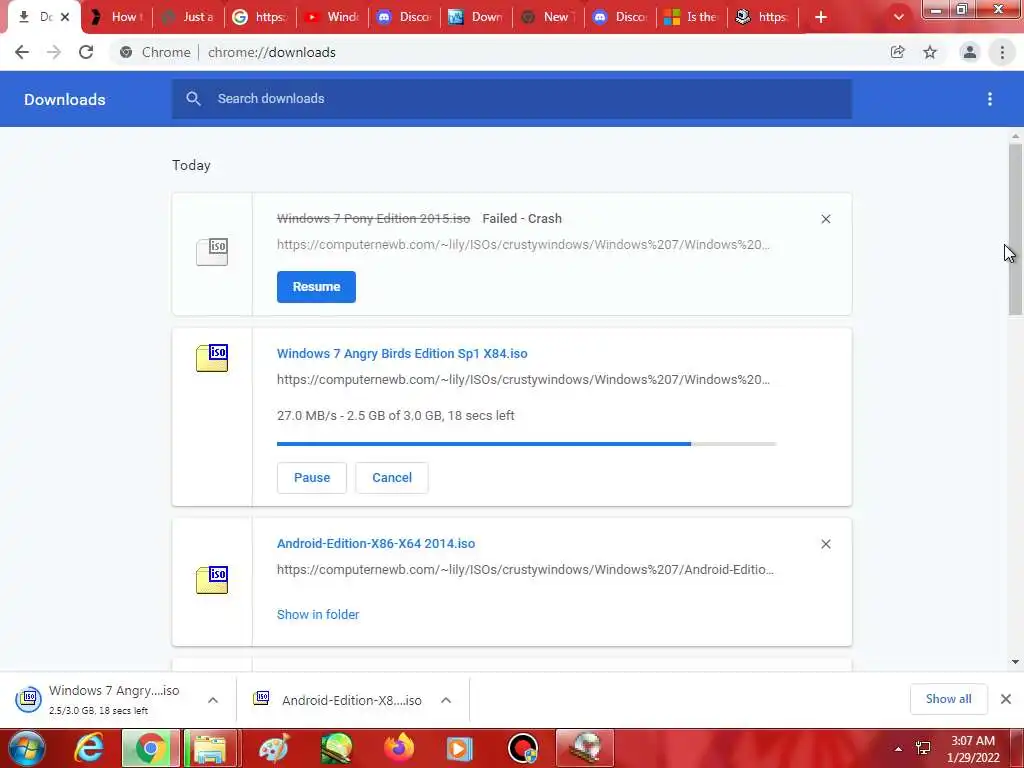This screenshot has height=768, width=1024.
Task: Close the bottom download shelf
Action: coord(1006,699)
